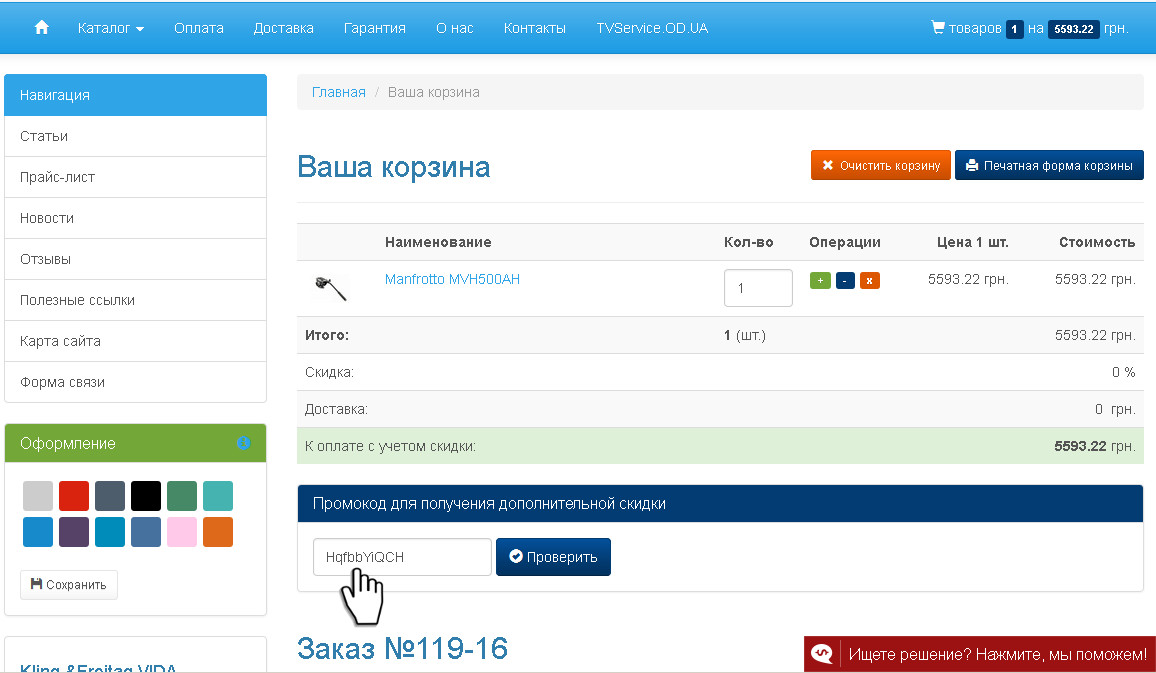The width and height of the screenshot is (1156, 673).
Task: Save theme with Сохранить button
Action: pyautogui.click(x=69, y=585)
